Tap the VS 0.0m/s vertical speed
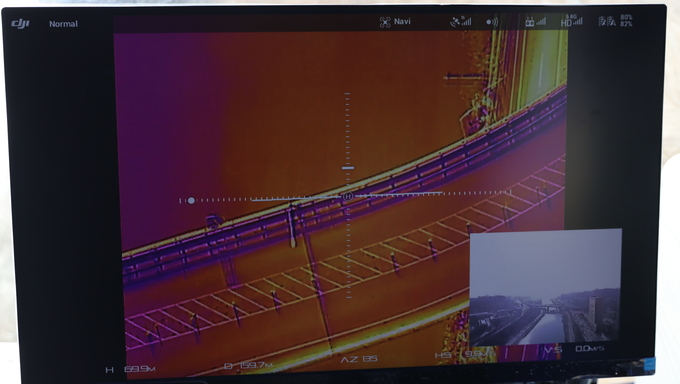The width and height of the screenshot is (680, 384). [x=574, y=349]
